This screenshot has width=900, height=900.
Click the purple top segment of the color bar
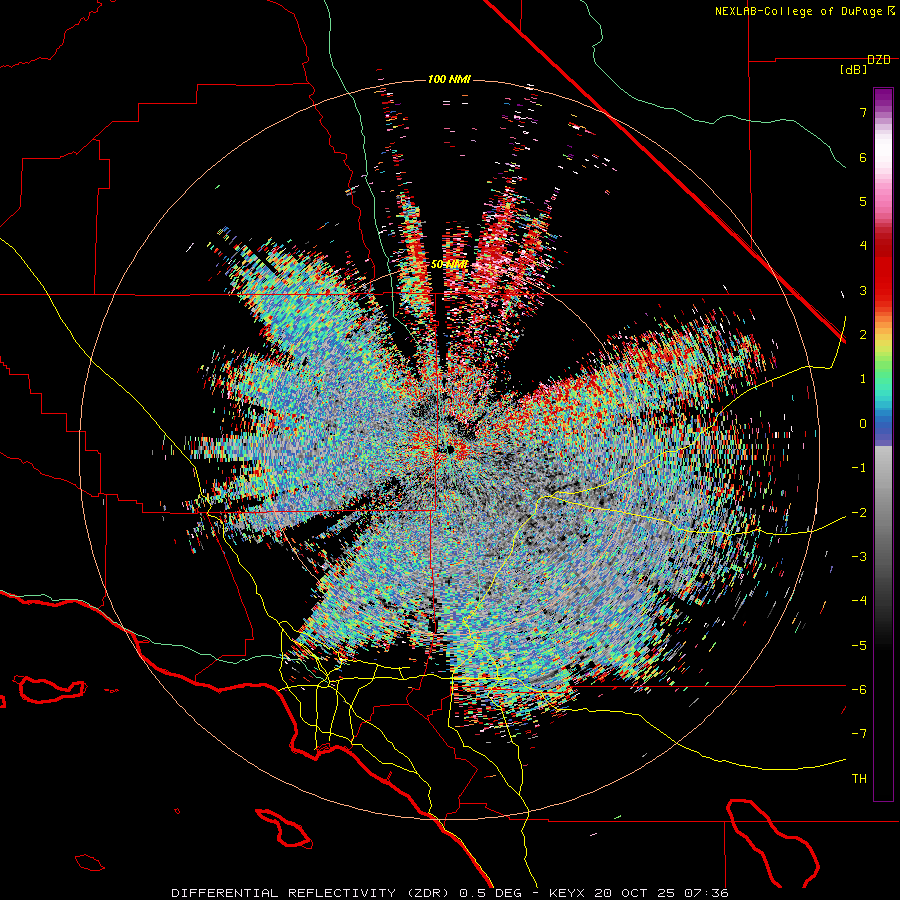click(x=883, y=98)
